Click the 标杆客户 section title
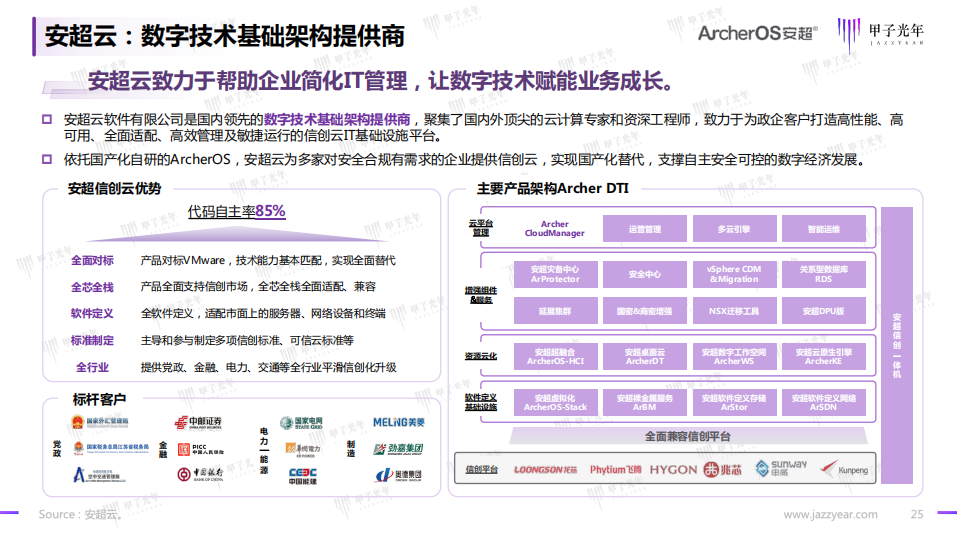957x535 pixels. point(99,400)
